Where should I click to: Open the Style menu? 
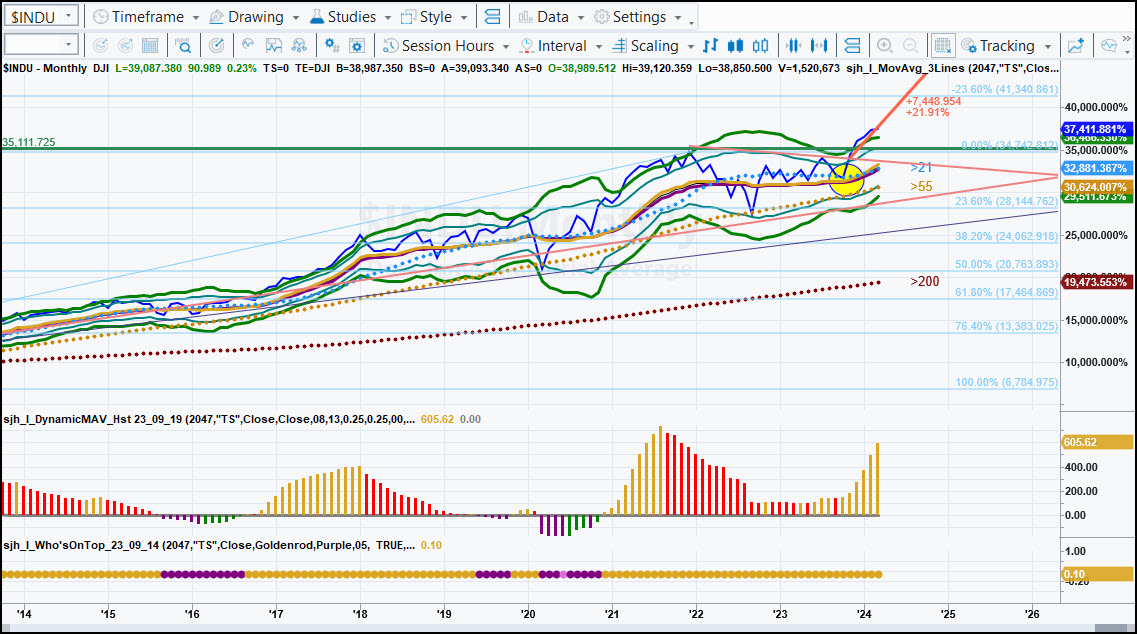tap(434, 17)
